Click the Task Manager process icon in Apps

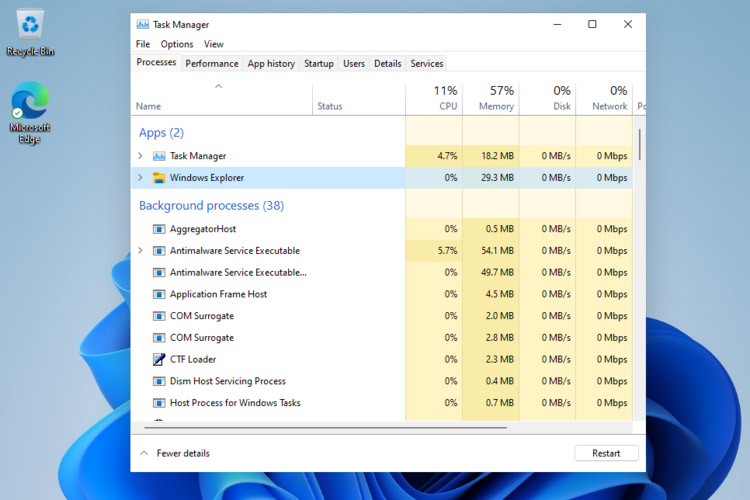coord(159,156)
